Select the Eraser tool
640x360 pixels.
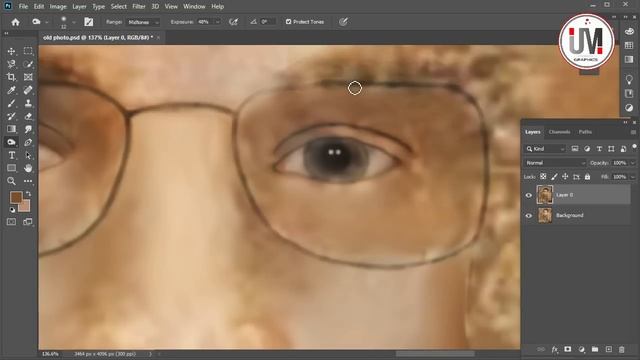coord(28,116)
